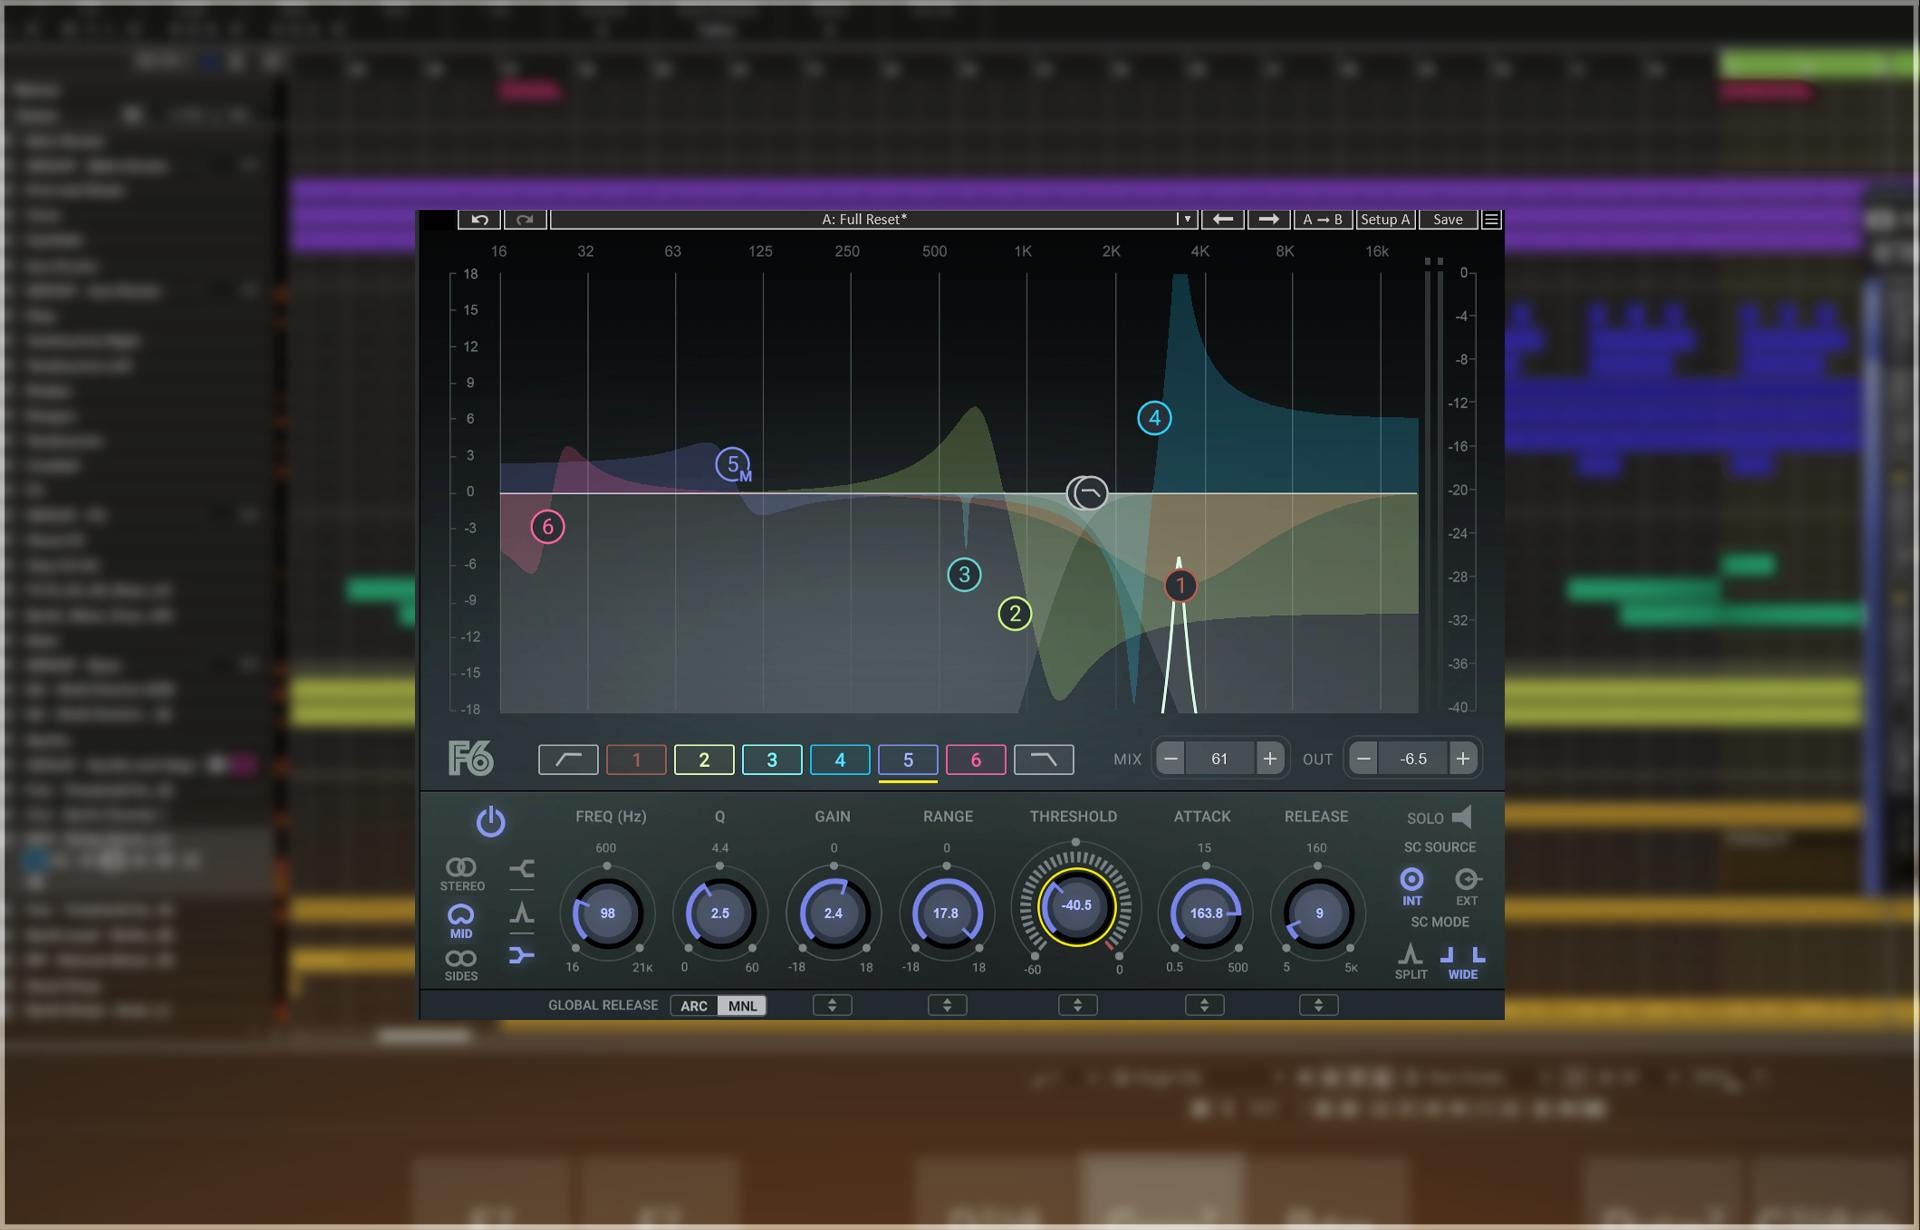Select band 2 node on EQ graph
Viewport: 1920px width, 1230px height.
click(x=1015, y=613)
